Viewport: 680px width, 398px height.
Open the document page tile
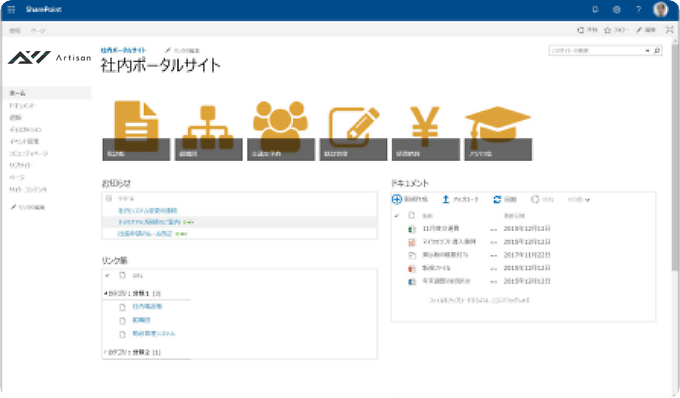pyautogui.click(x=136, y=130)
